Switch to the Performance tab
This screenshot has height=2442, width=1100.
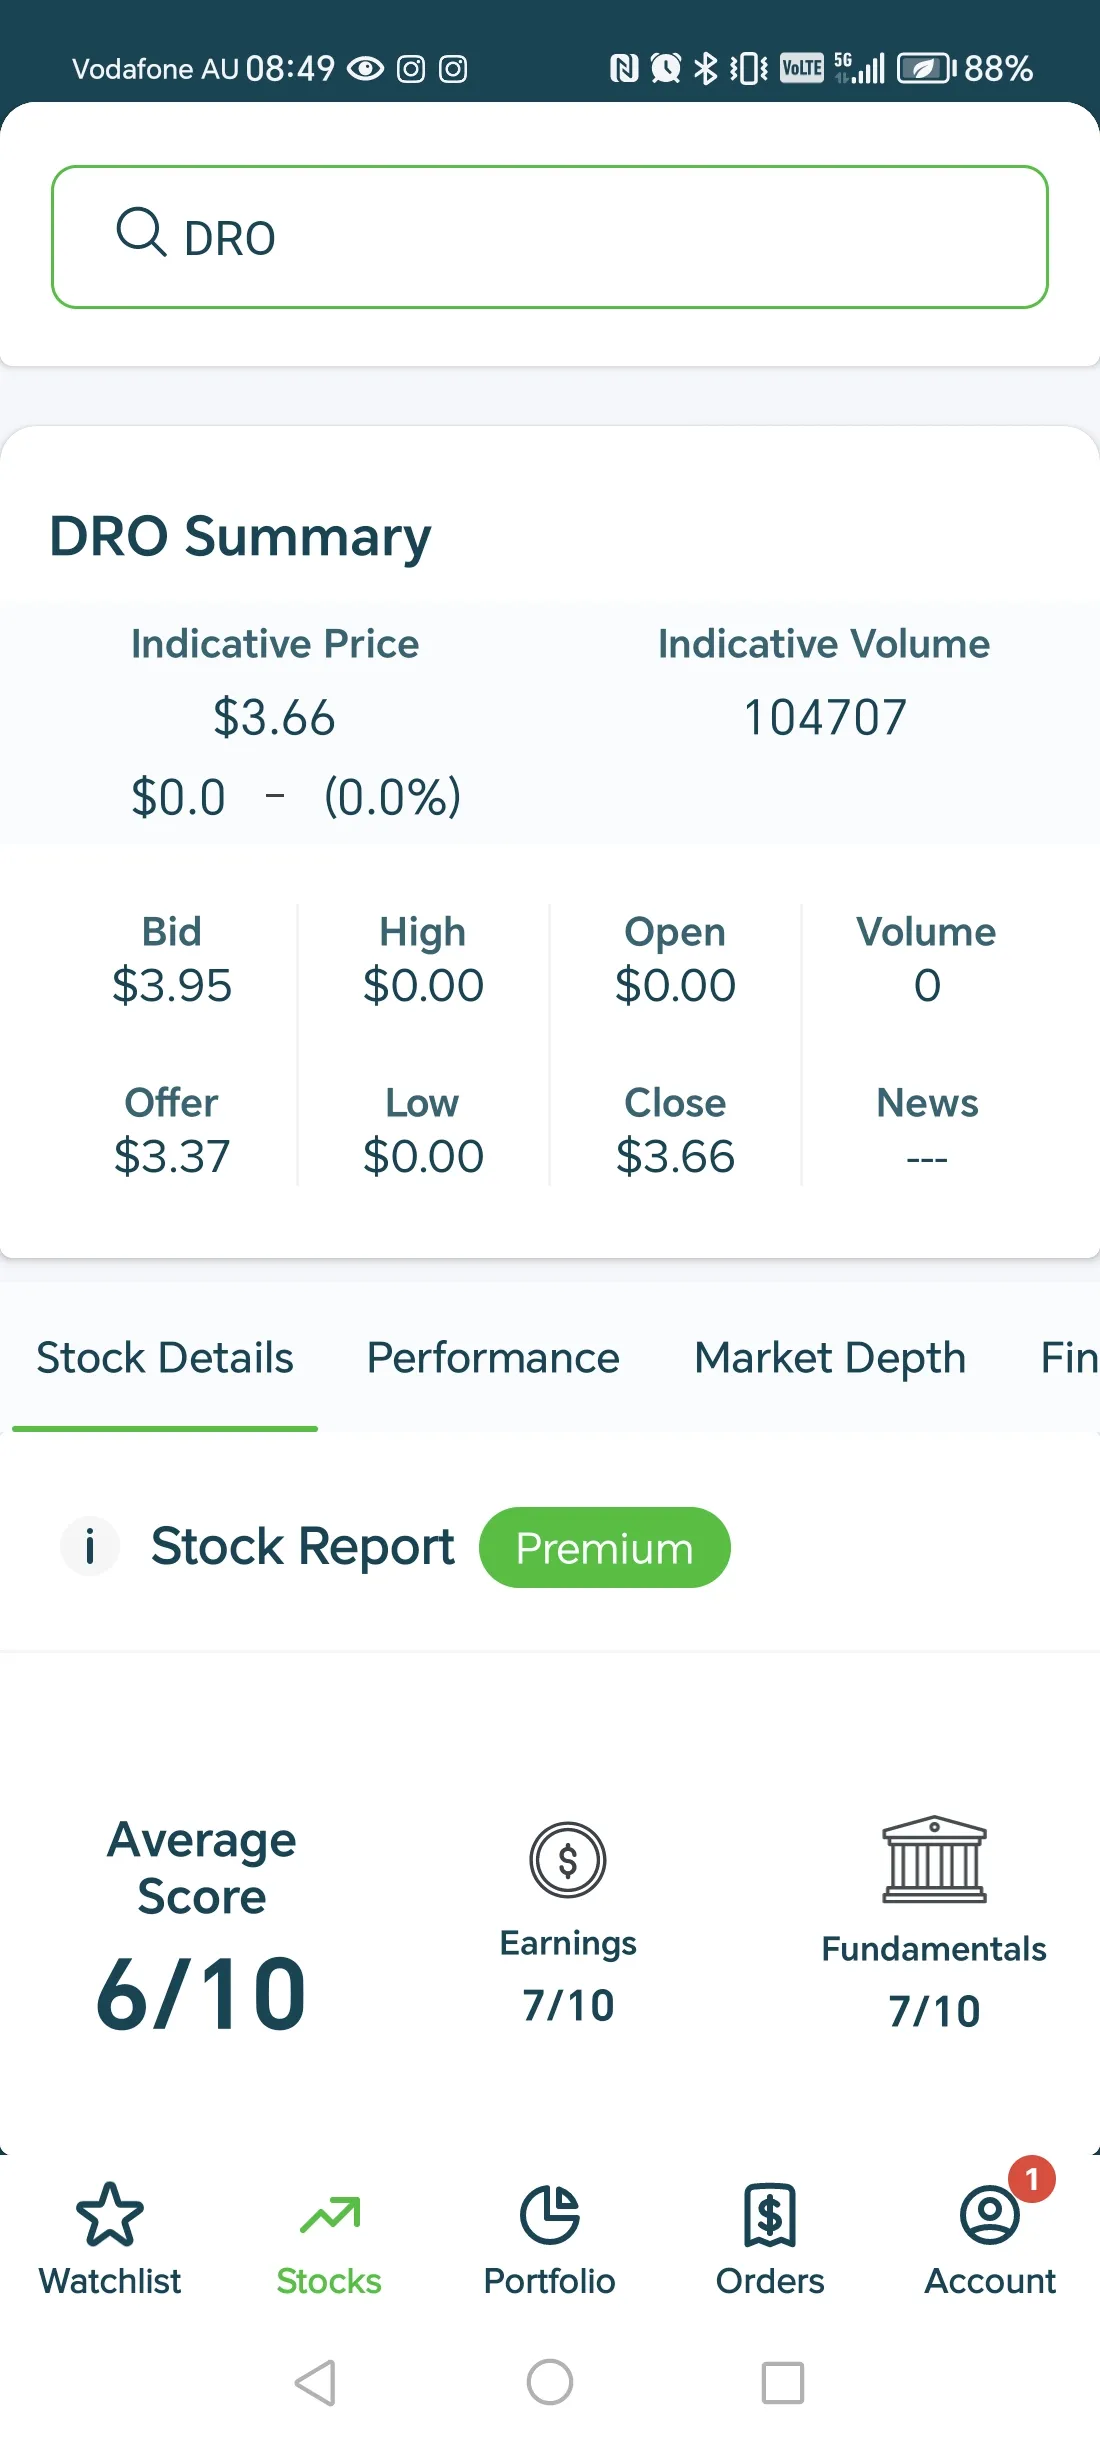point(493,1358)
